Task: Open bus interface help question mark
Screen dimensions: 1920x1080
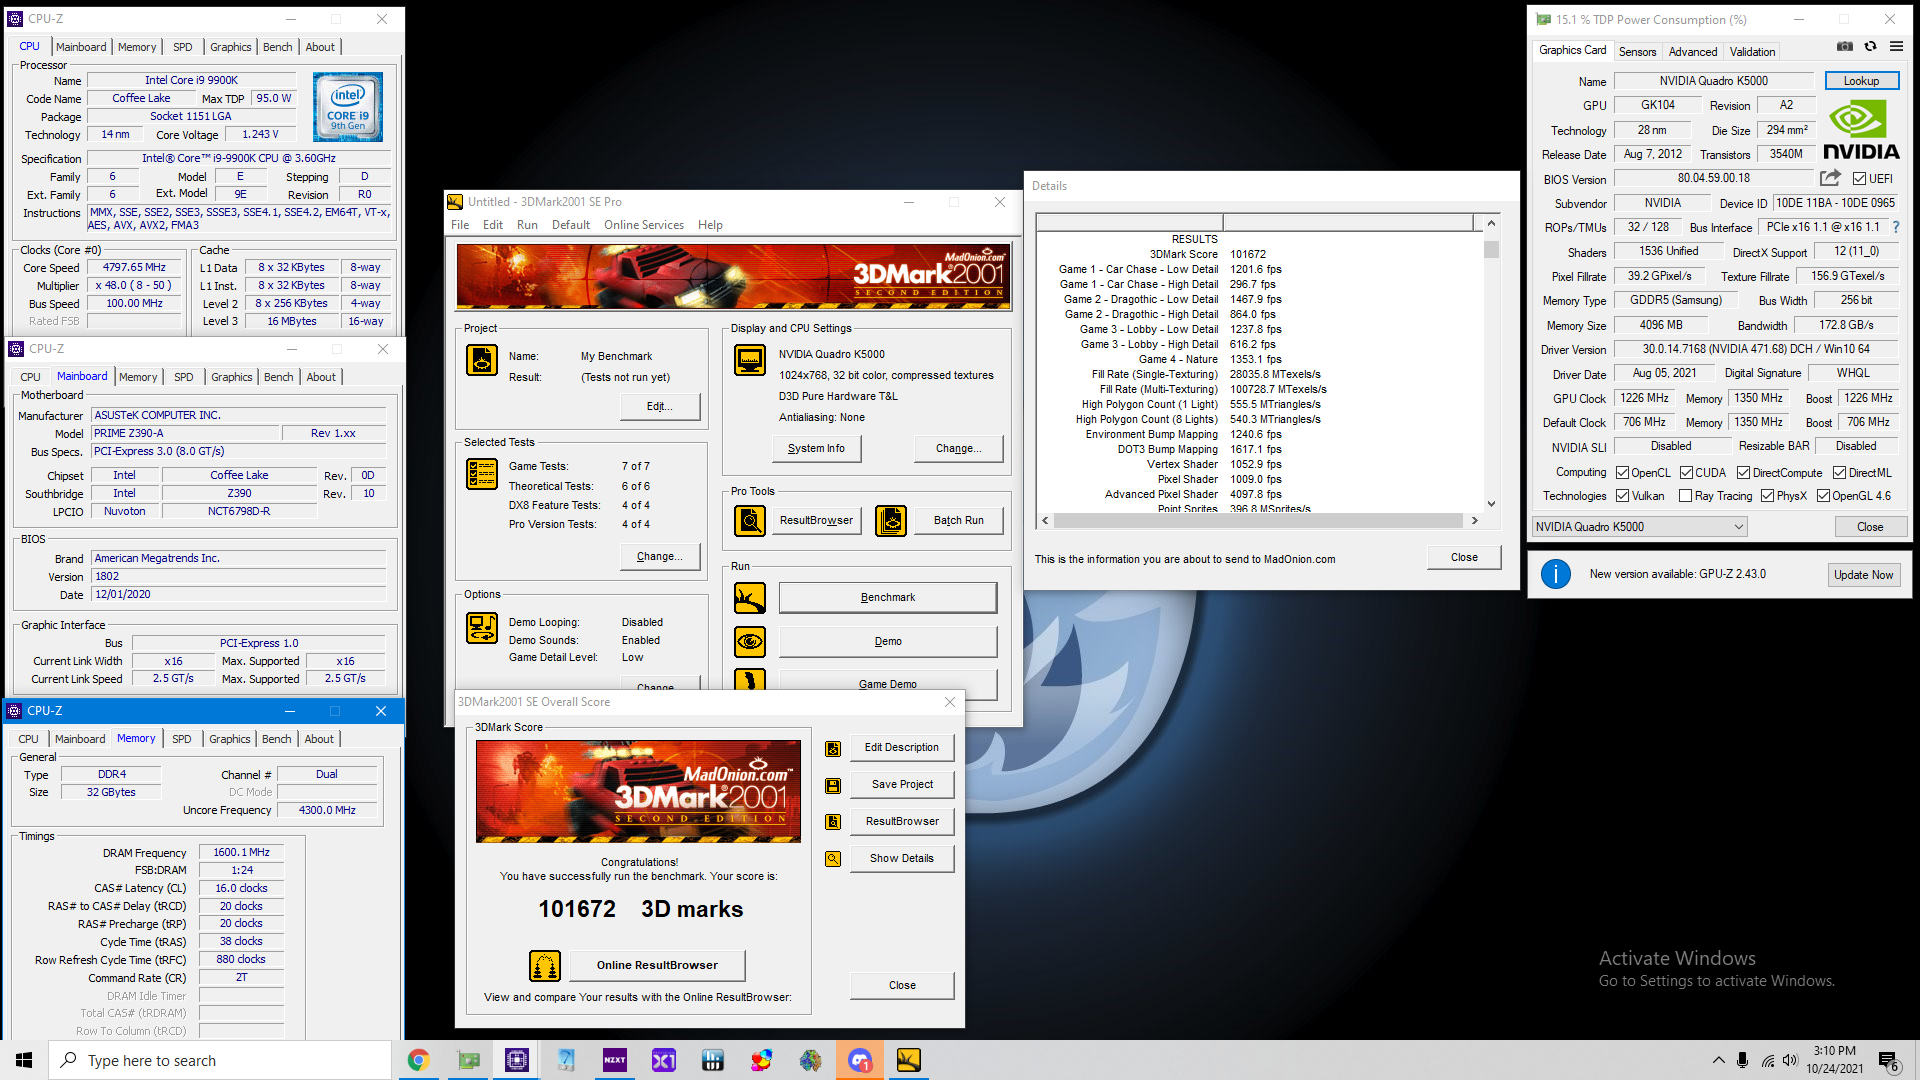Action: [1896, 227]
